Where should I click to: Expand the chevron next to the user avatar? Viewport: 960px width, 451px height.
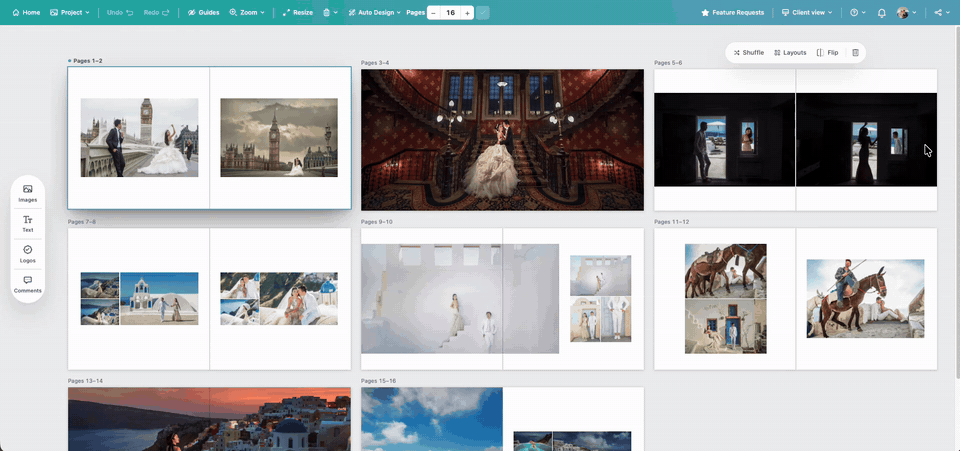[x=915, y=12]
